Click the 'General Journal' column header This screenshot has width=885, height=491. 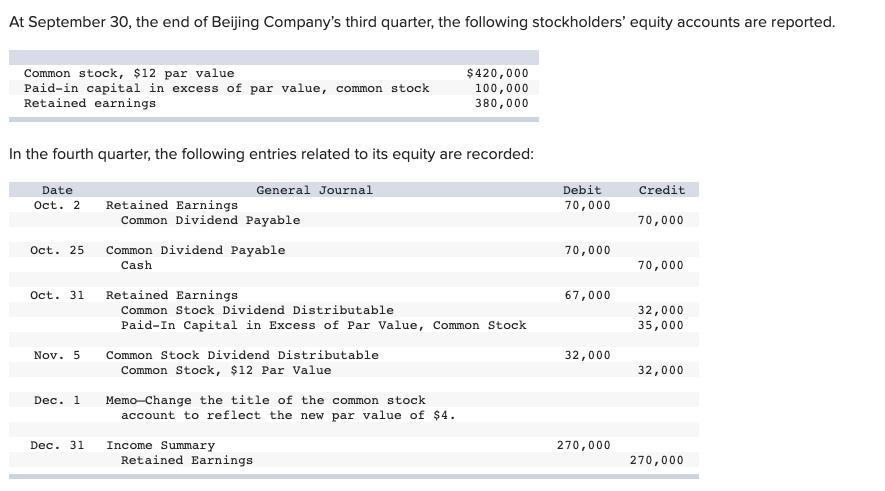[314, 190]
